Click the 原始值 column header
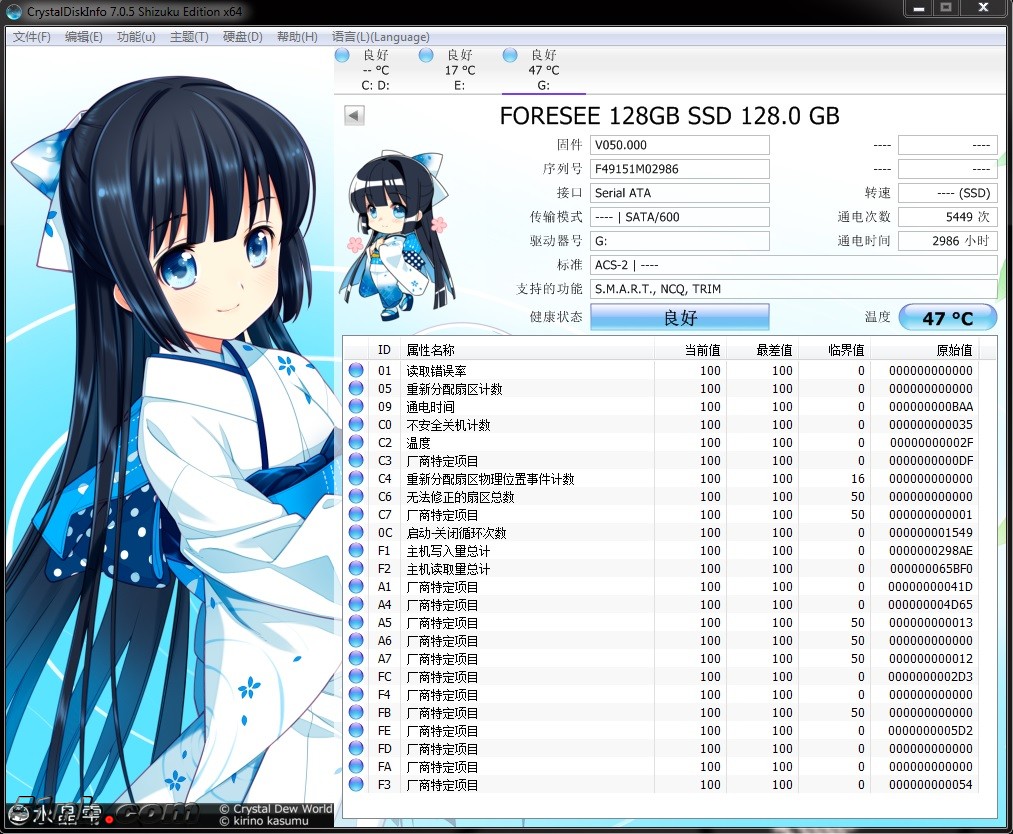Image resolution: width=1013 pixels, height=834 pixels. click(924, 349)
